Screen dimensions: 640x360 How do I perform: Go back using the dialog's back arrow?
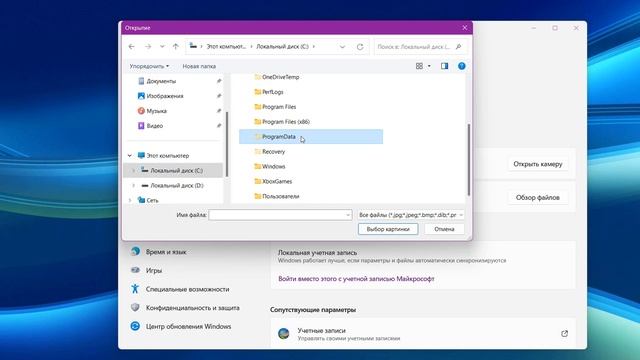coord(131,47)
